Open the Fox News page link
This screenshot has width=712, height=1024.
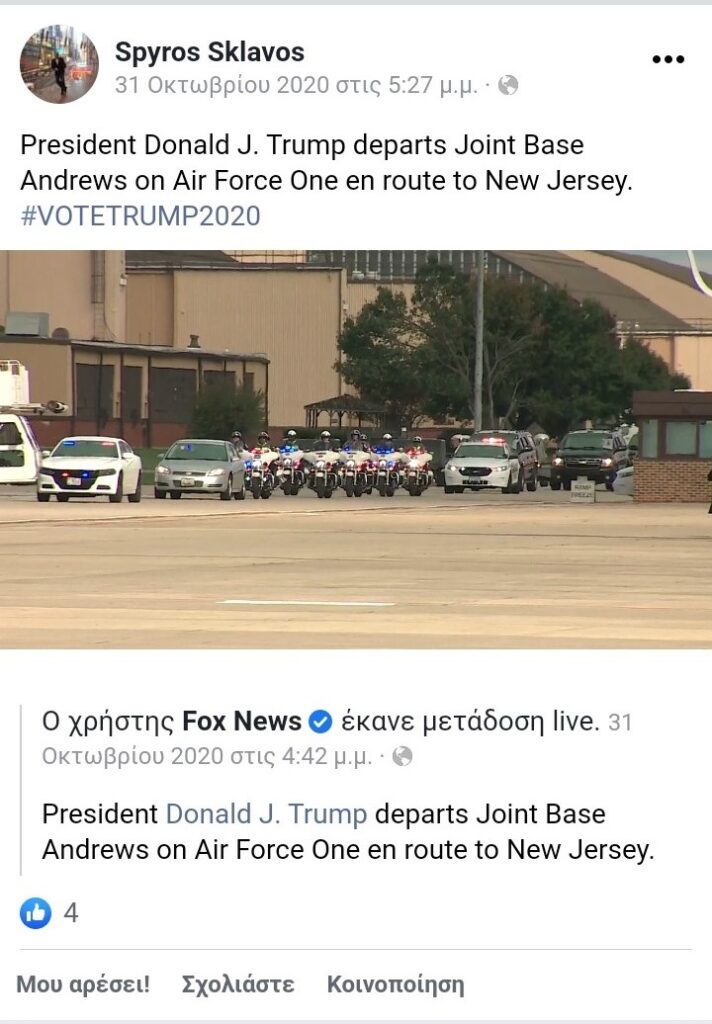pos(242,721)
